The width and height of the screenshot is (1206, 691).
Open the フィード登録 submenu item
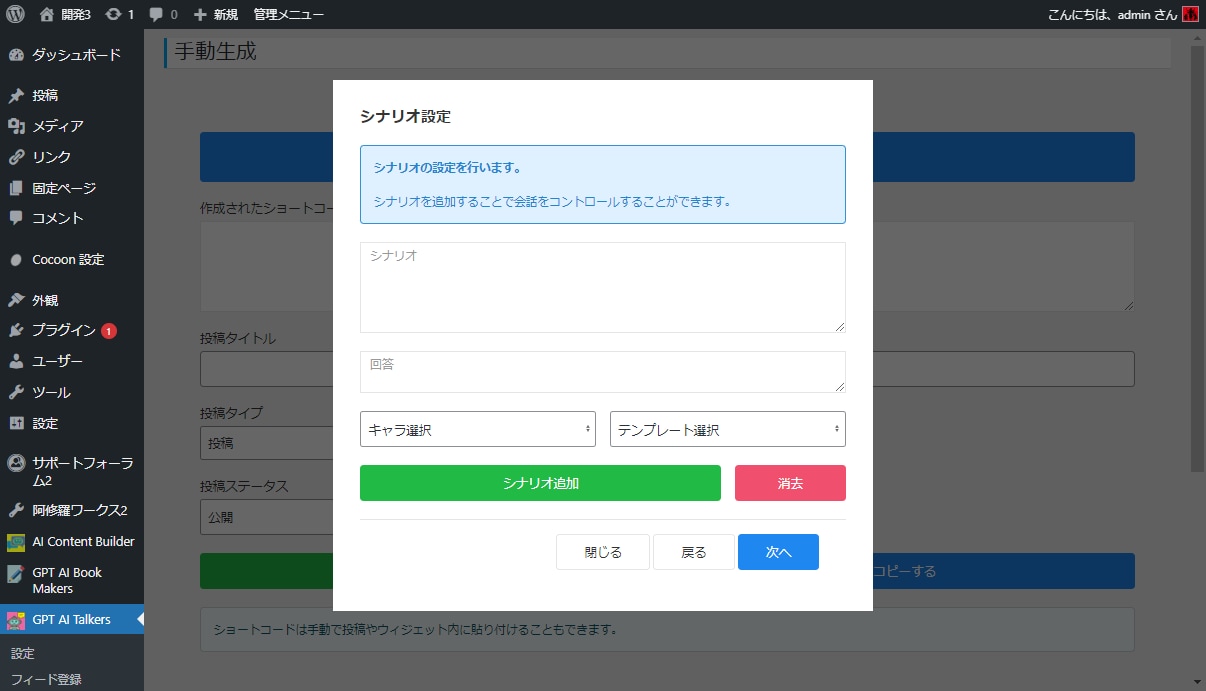click(46, 679)
